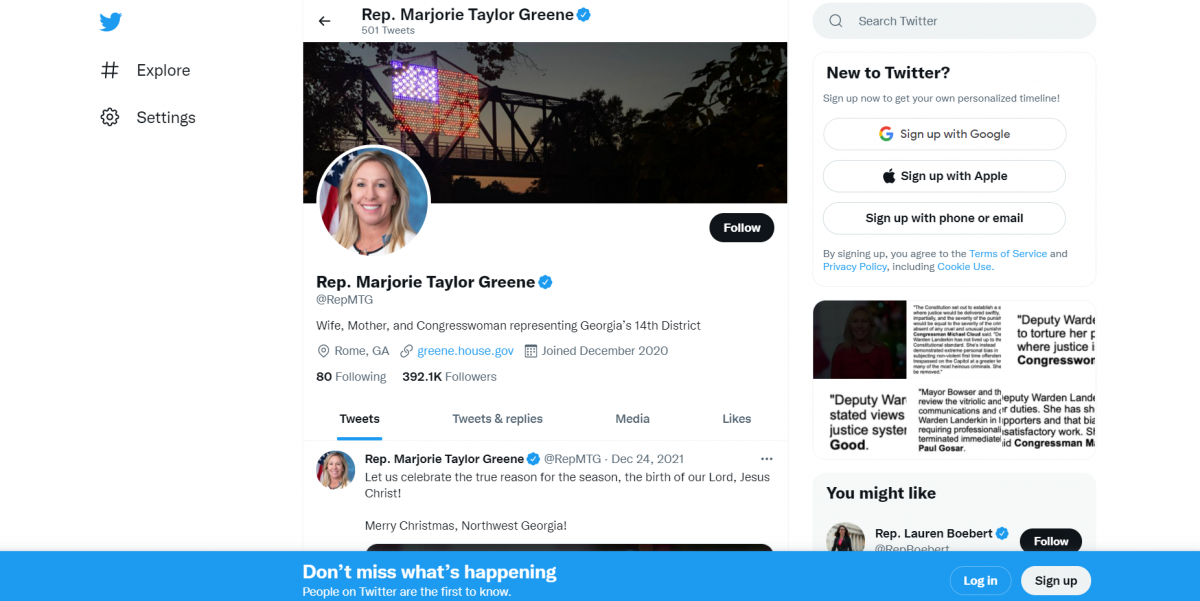Follow Rep. Lauren Boebert suggestion
Viewport: 1200px width, 601px height.
pos(1050,541)
